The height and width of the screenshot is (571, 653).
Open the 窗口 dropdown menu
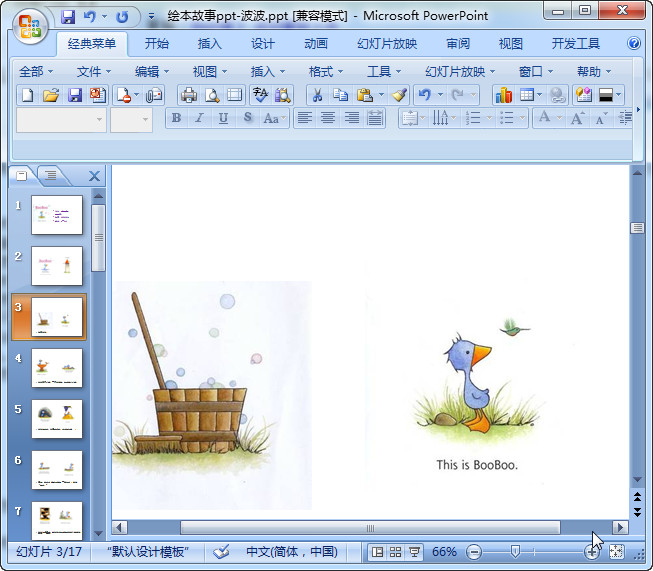tap(536, 72)
